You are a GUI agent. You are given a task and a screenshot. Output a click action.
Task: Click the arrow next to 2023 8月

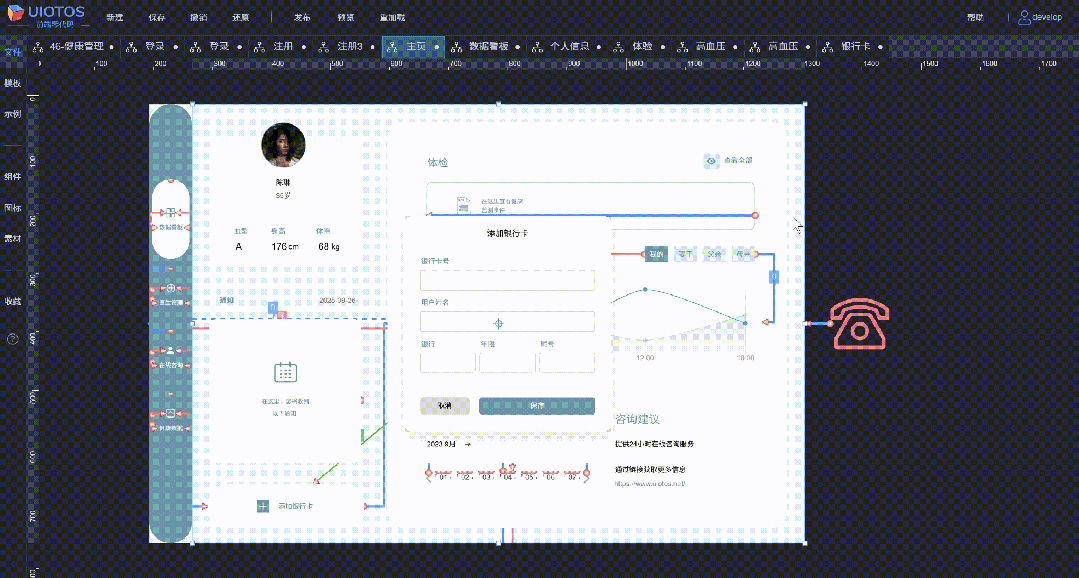tap(468, 445)
